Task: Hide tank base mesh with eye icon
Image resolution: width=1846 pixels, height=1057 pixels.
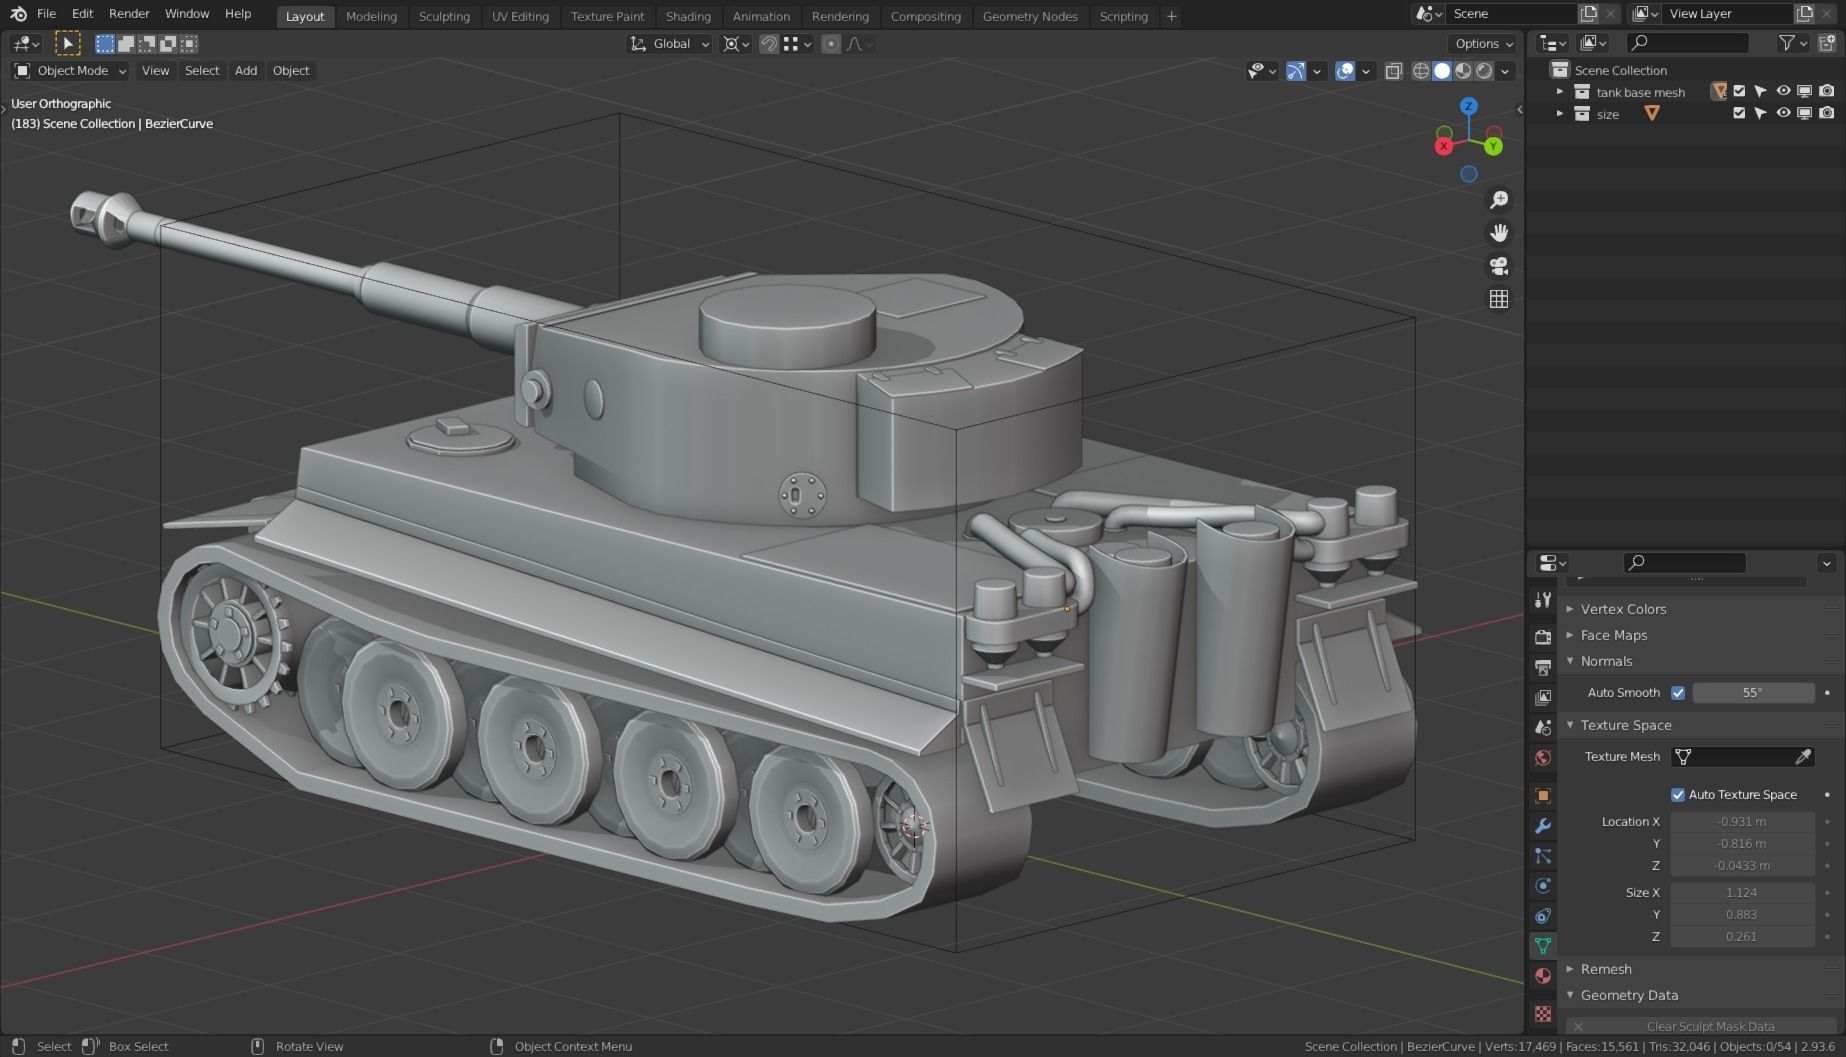Action: pyautogui.click(x=1783, y=91)
